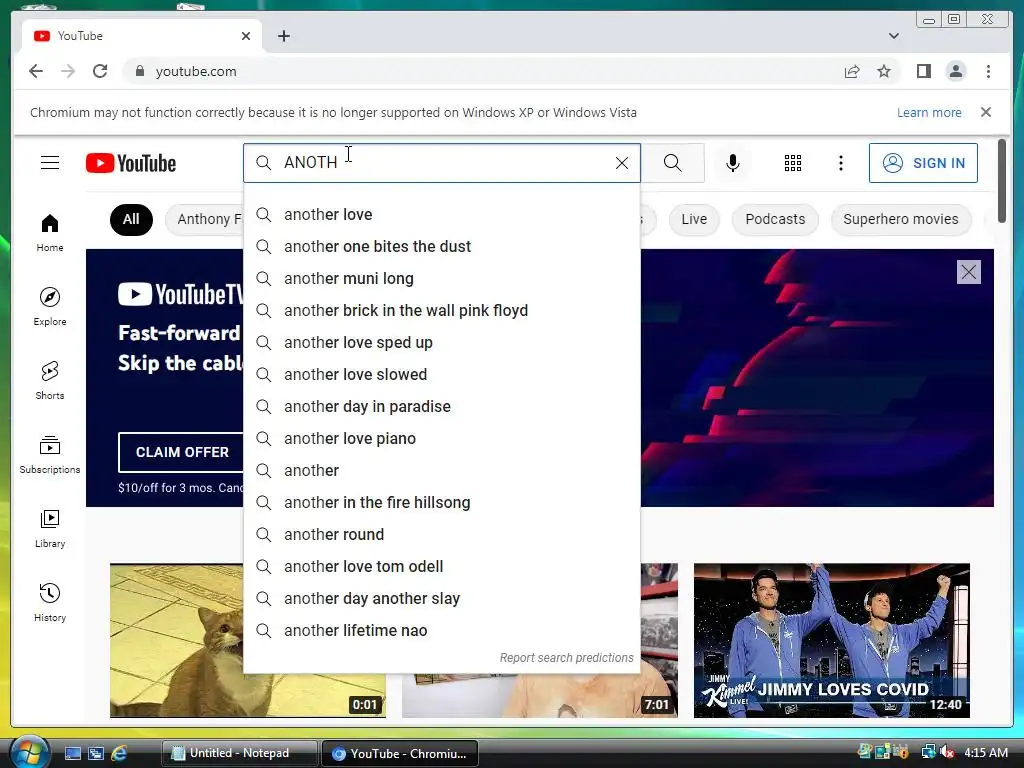Screen dimensions: 1024x768
Task: Click the SIGN IN button
Action: (923, 163)
